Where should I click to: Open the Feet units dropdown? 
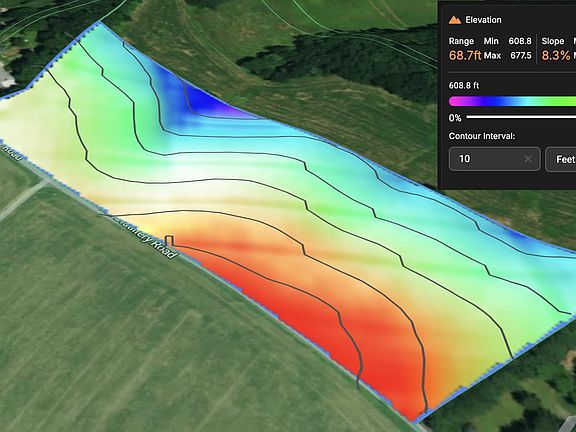[x=561, y=159]
